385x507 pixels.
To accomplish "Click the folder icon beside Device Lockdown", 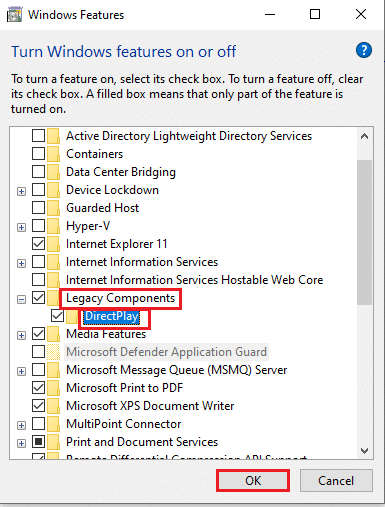I will [53, 190].
